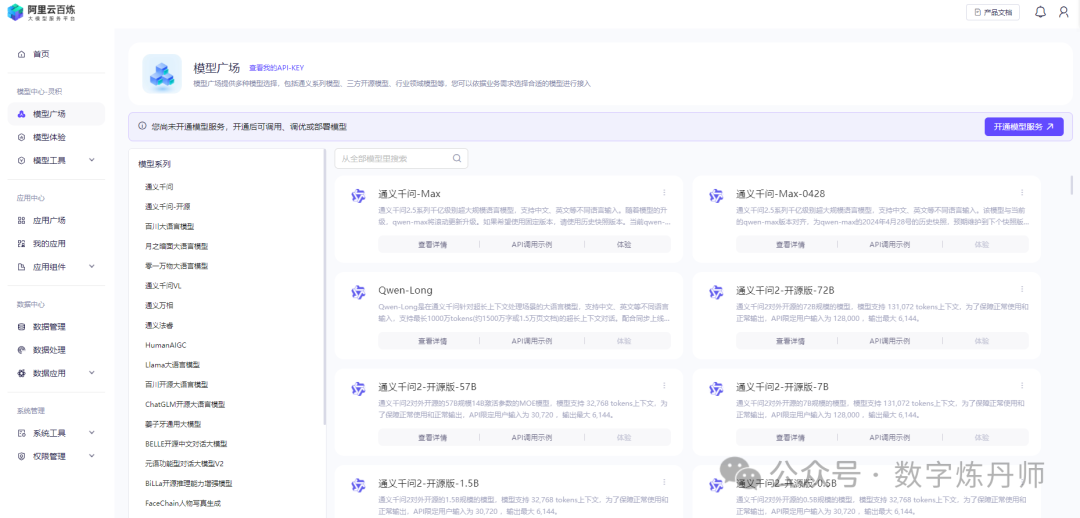
Task: Click the 通义千问-Max model logo icon
Action: click(x=358, y=196)
